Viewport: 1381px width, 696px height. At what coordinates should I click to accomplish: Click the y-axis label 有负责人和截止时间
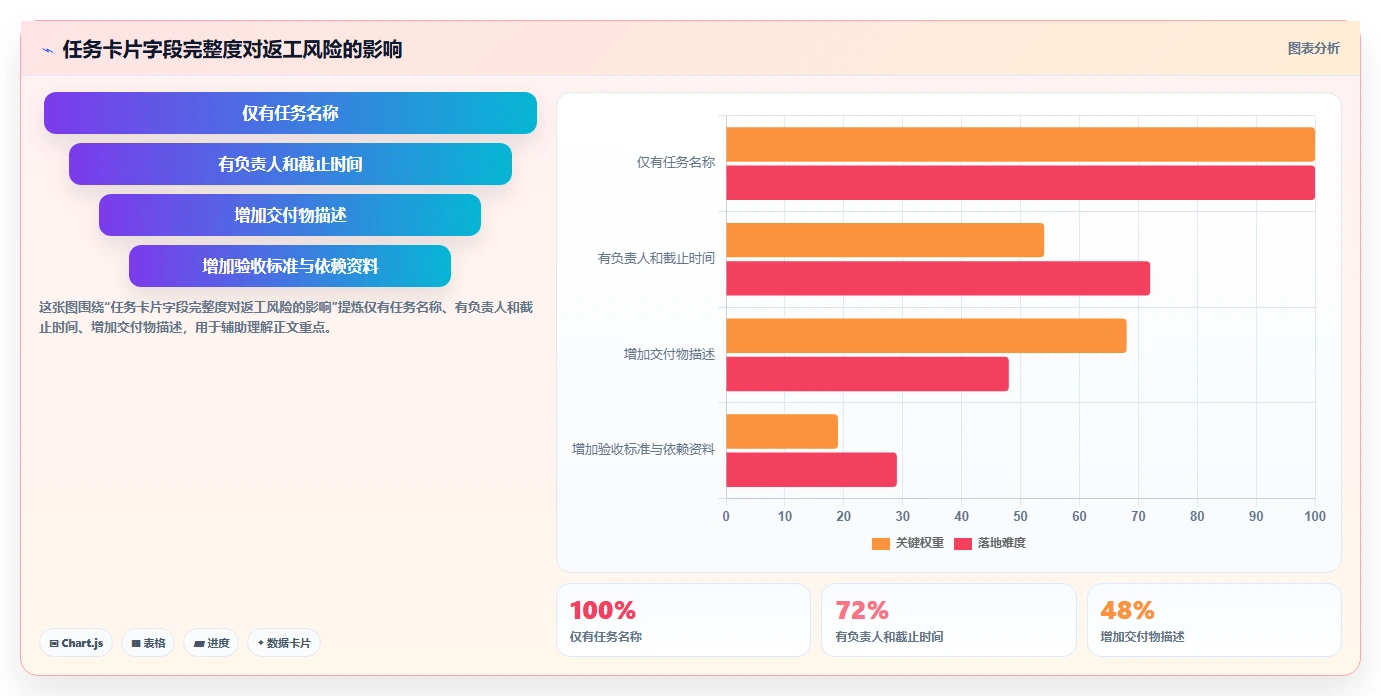click(x=657, y=258)
